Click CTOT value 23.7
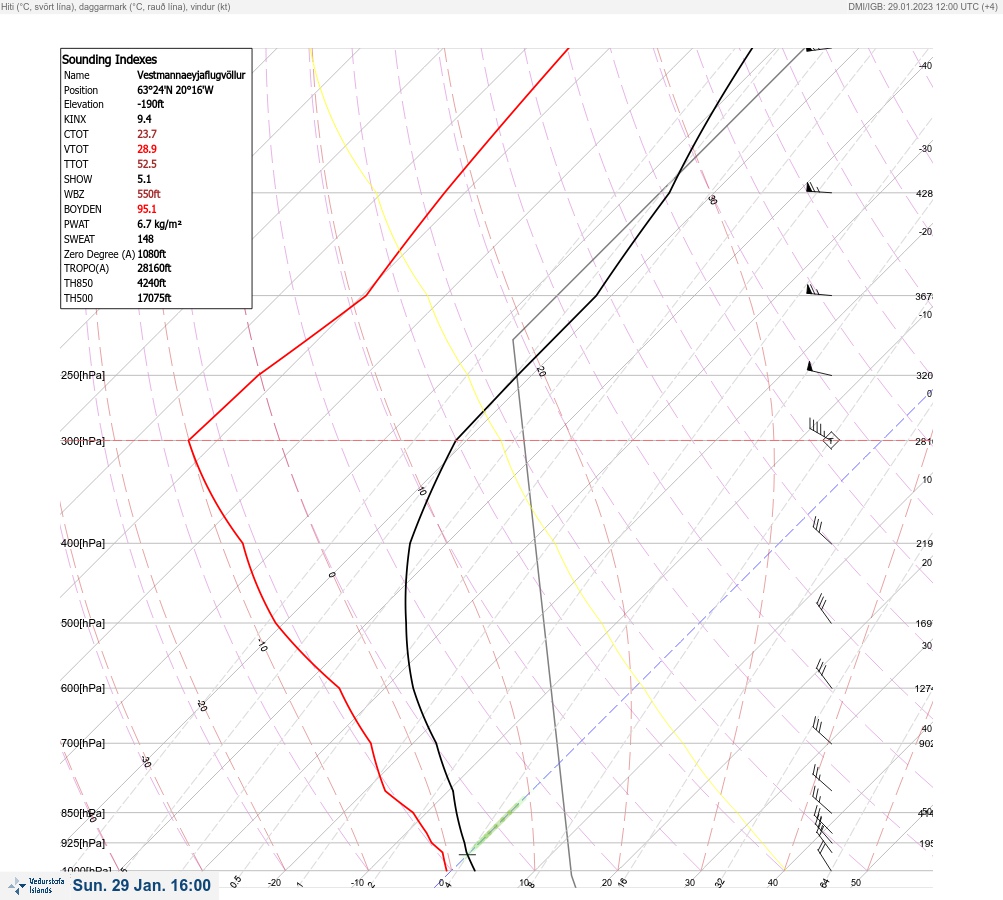This screenshot has height=900, width=1003. [x=146, y=134]
